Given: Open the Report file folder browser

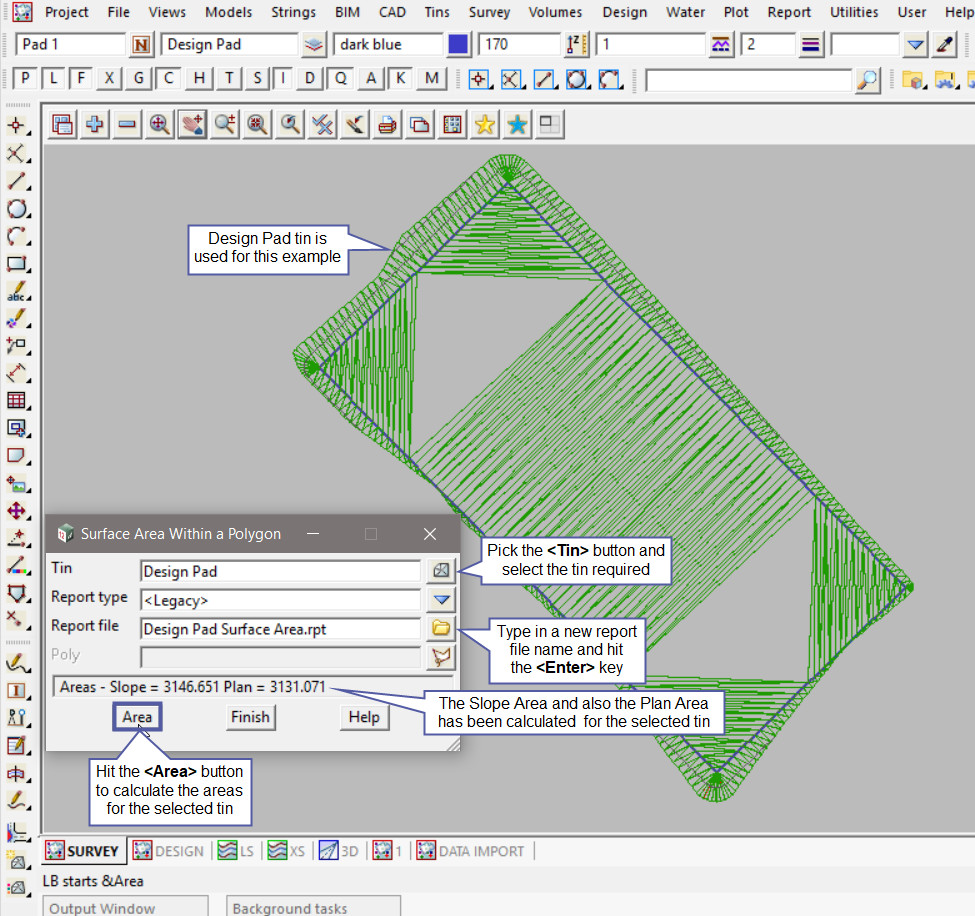Looking at the screenshot, I should (441, 629).
